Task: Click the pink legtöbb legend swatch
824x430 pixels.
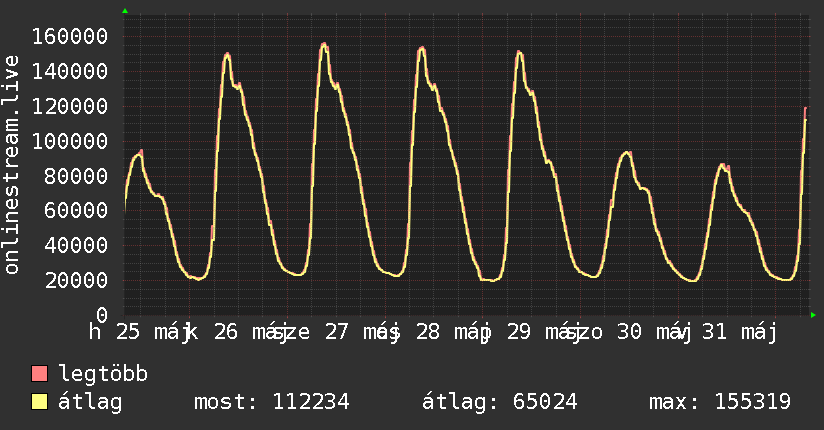Action: [x=39, y=373]
